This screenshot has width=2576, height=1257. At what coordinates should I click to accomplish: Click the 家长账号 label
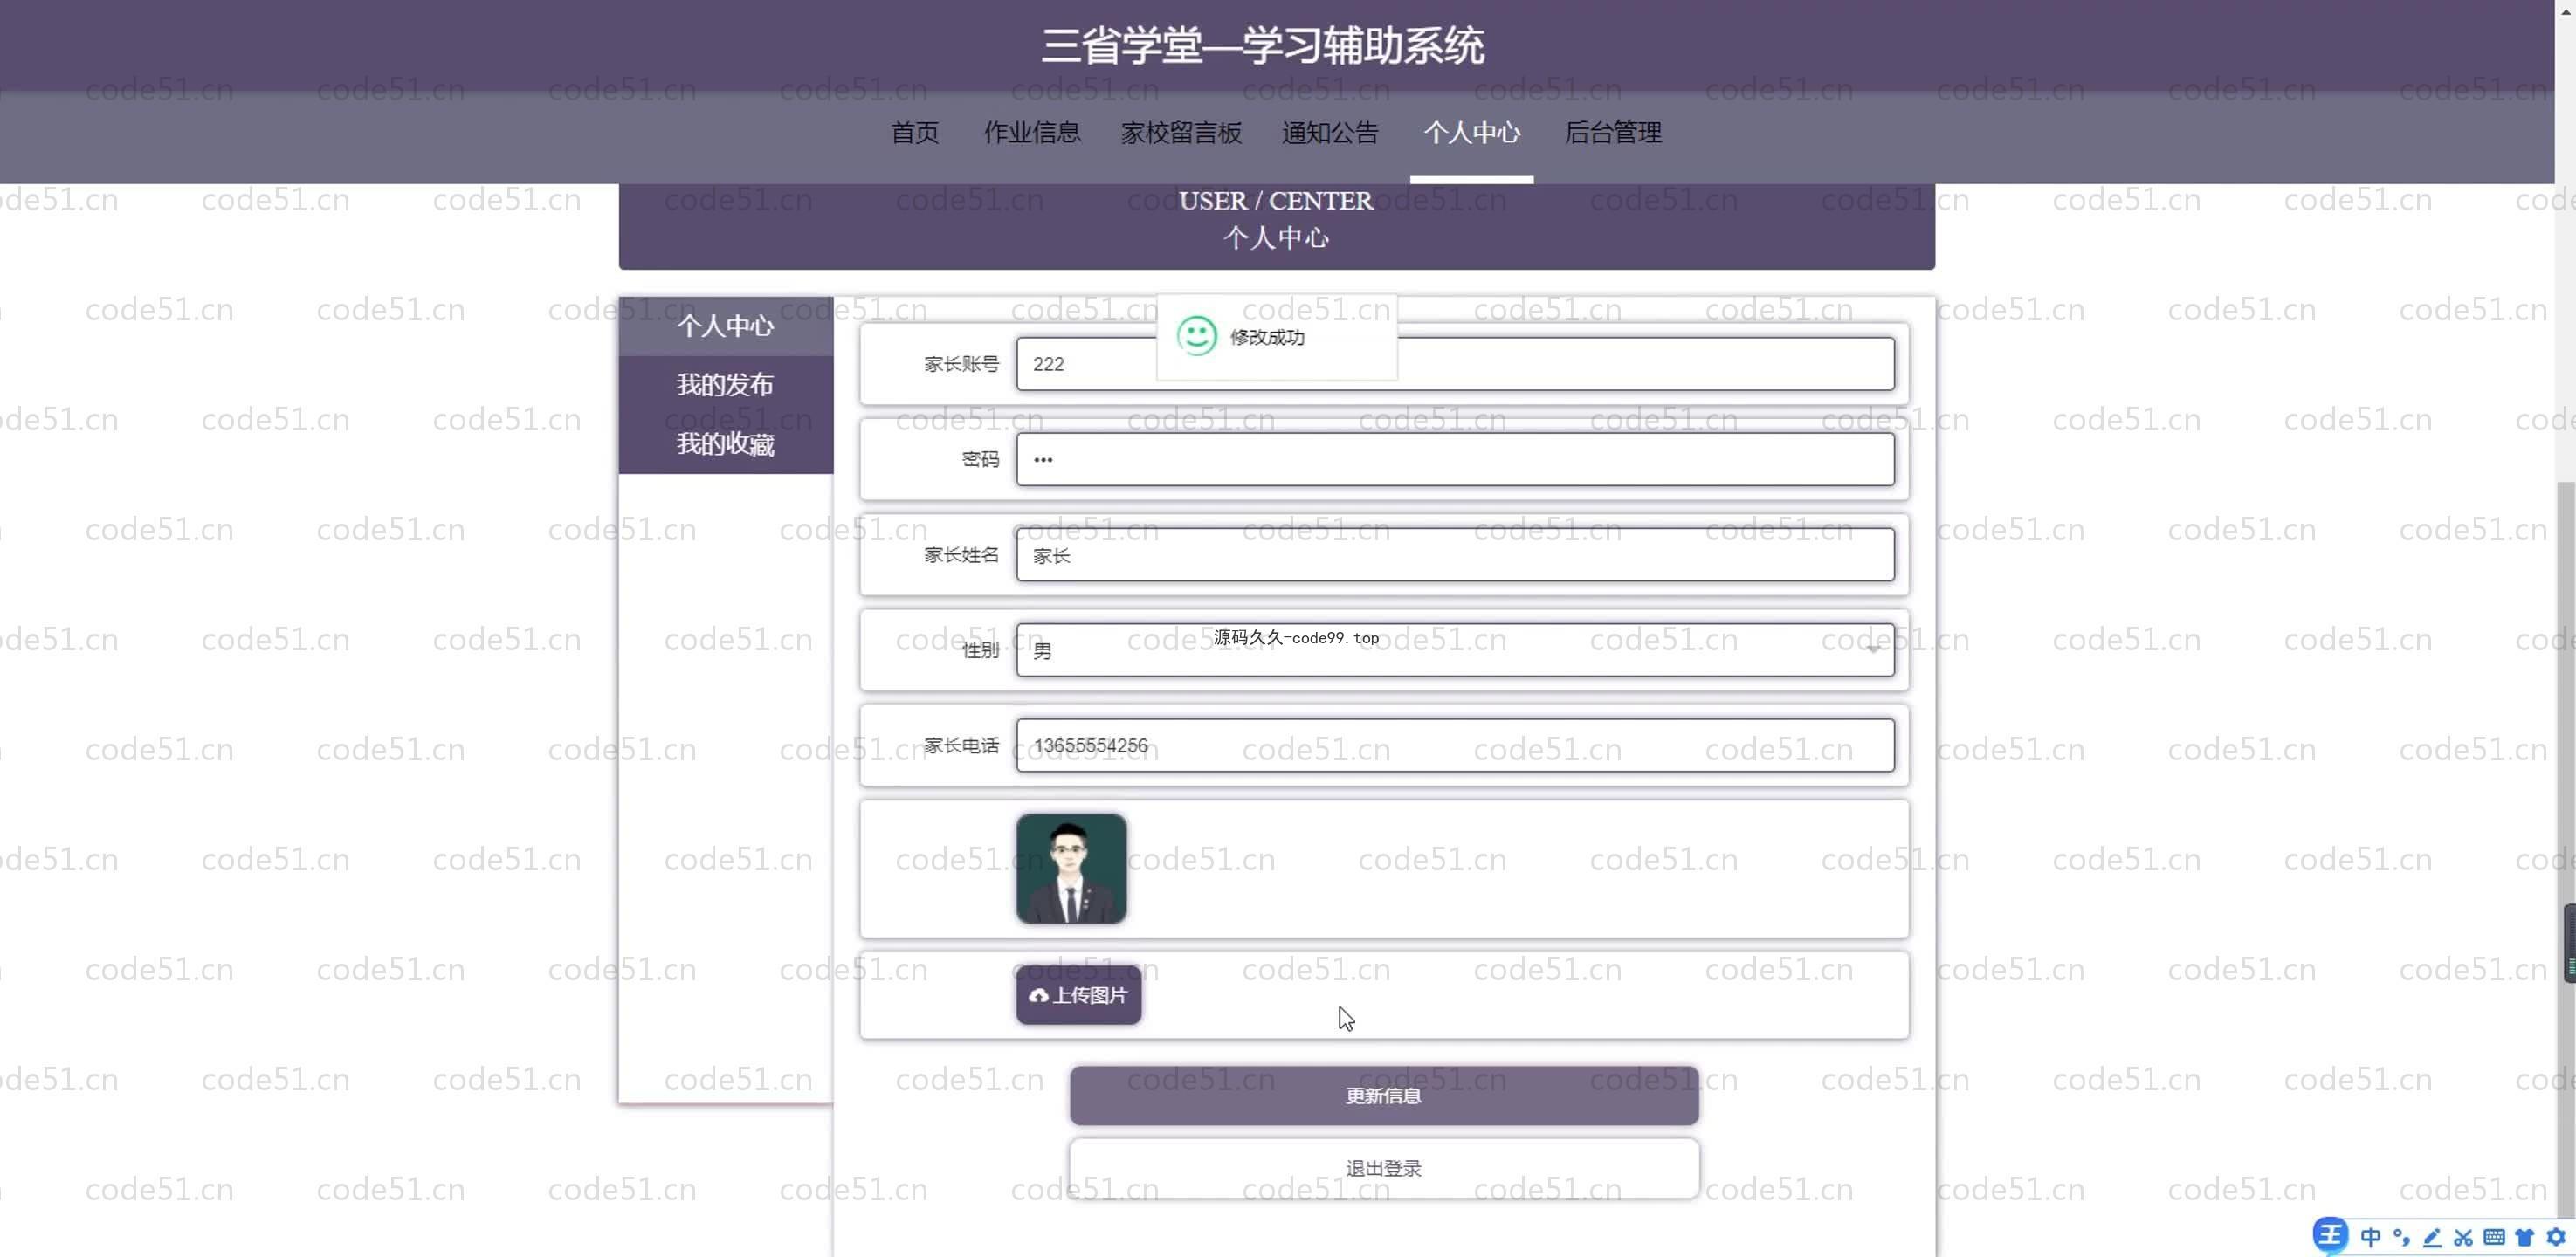(961, 364)
